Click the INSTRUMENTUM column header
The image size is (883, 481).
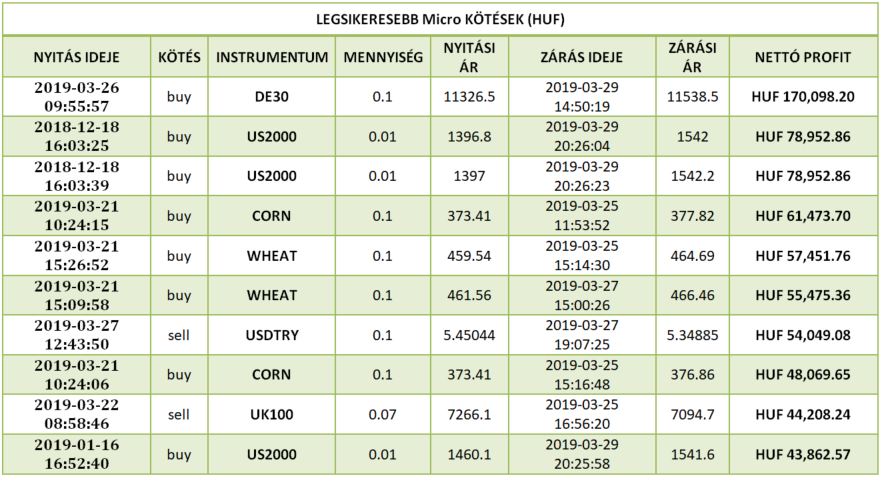point(271,58)
